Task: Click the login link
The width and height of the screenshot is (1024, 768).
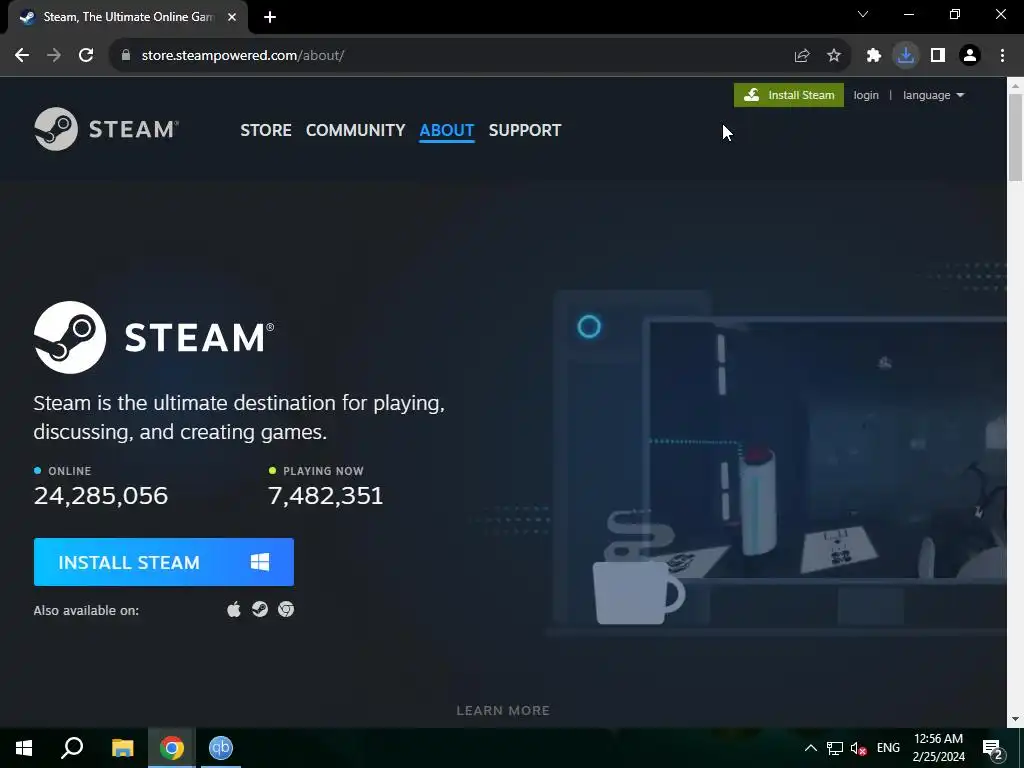Action: click(x=866, y=95)
